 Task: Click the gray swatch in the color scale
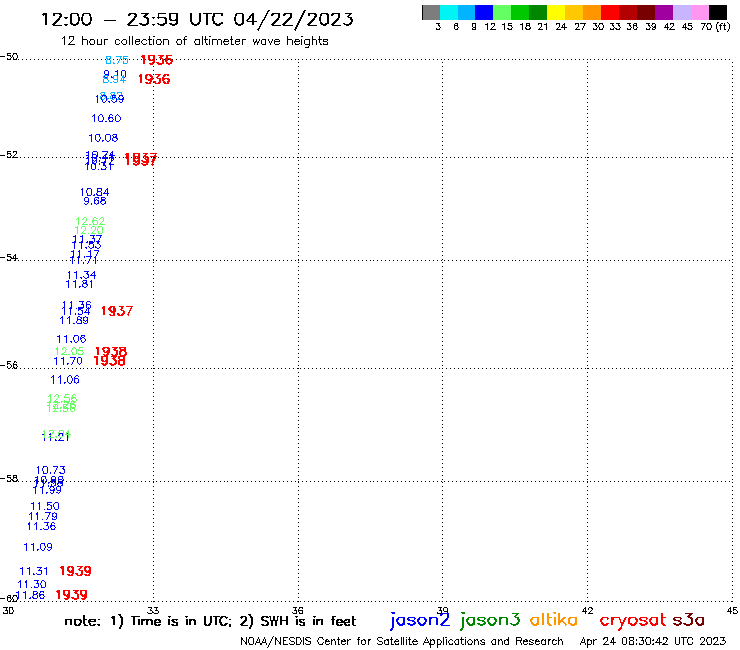click(x=431, y=12)
